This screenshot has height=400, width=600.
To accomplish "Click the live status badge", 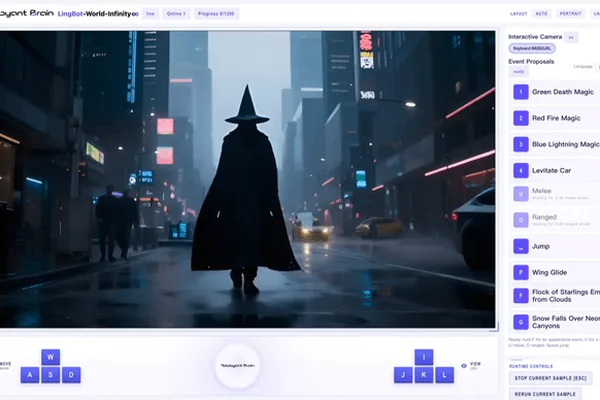I will 150,14.
